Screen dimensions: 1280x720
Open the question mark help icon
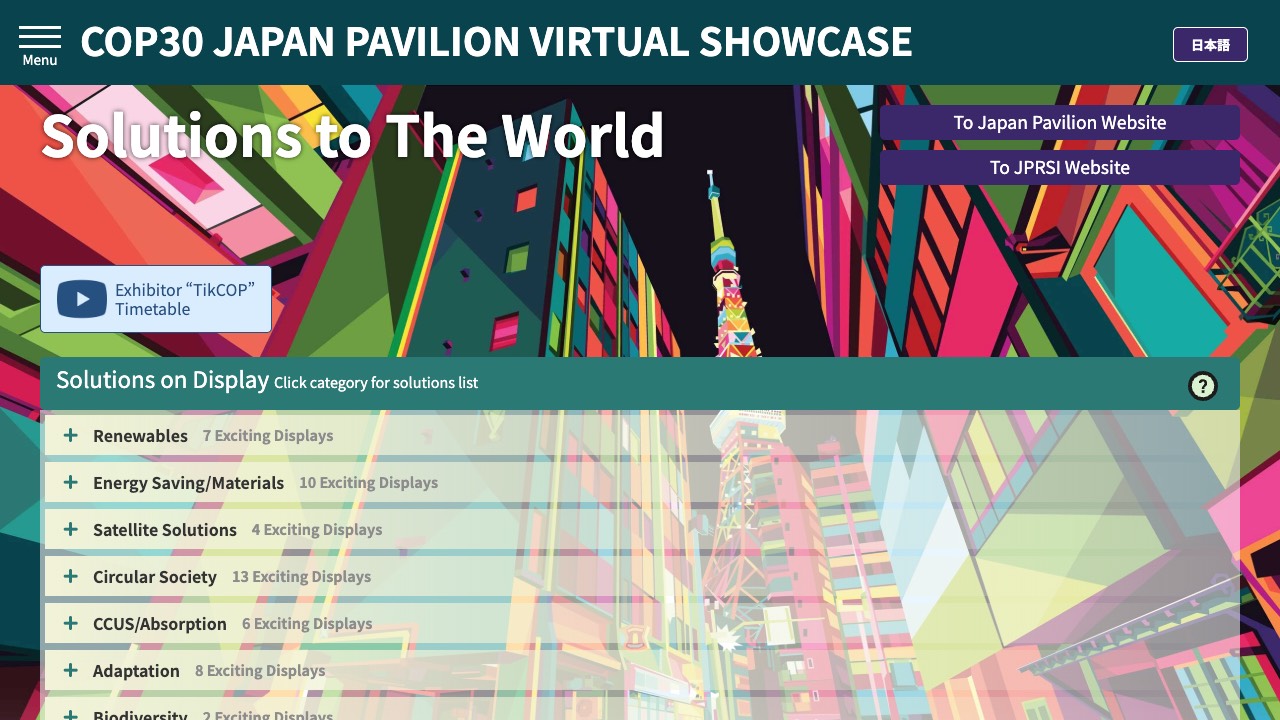pyautogui.click(x=1202, y=386)
